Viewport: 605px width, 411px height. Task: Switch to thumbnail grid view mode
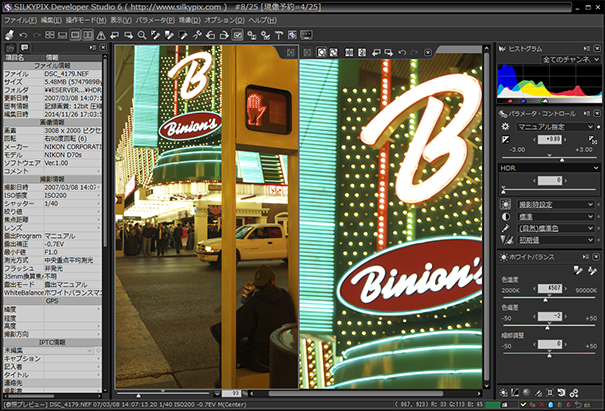click(50, 35)
